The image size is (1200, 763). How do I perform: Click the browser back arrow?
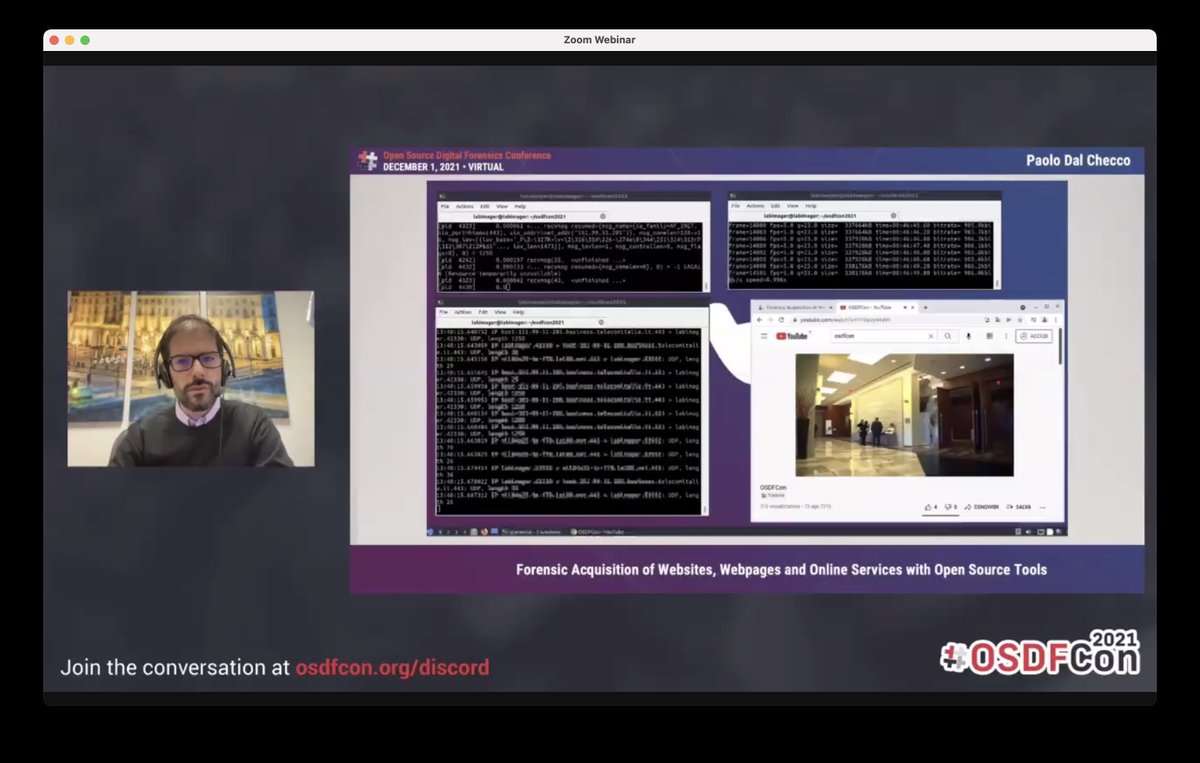point(760,318)
